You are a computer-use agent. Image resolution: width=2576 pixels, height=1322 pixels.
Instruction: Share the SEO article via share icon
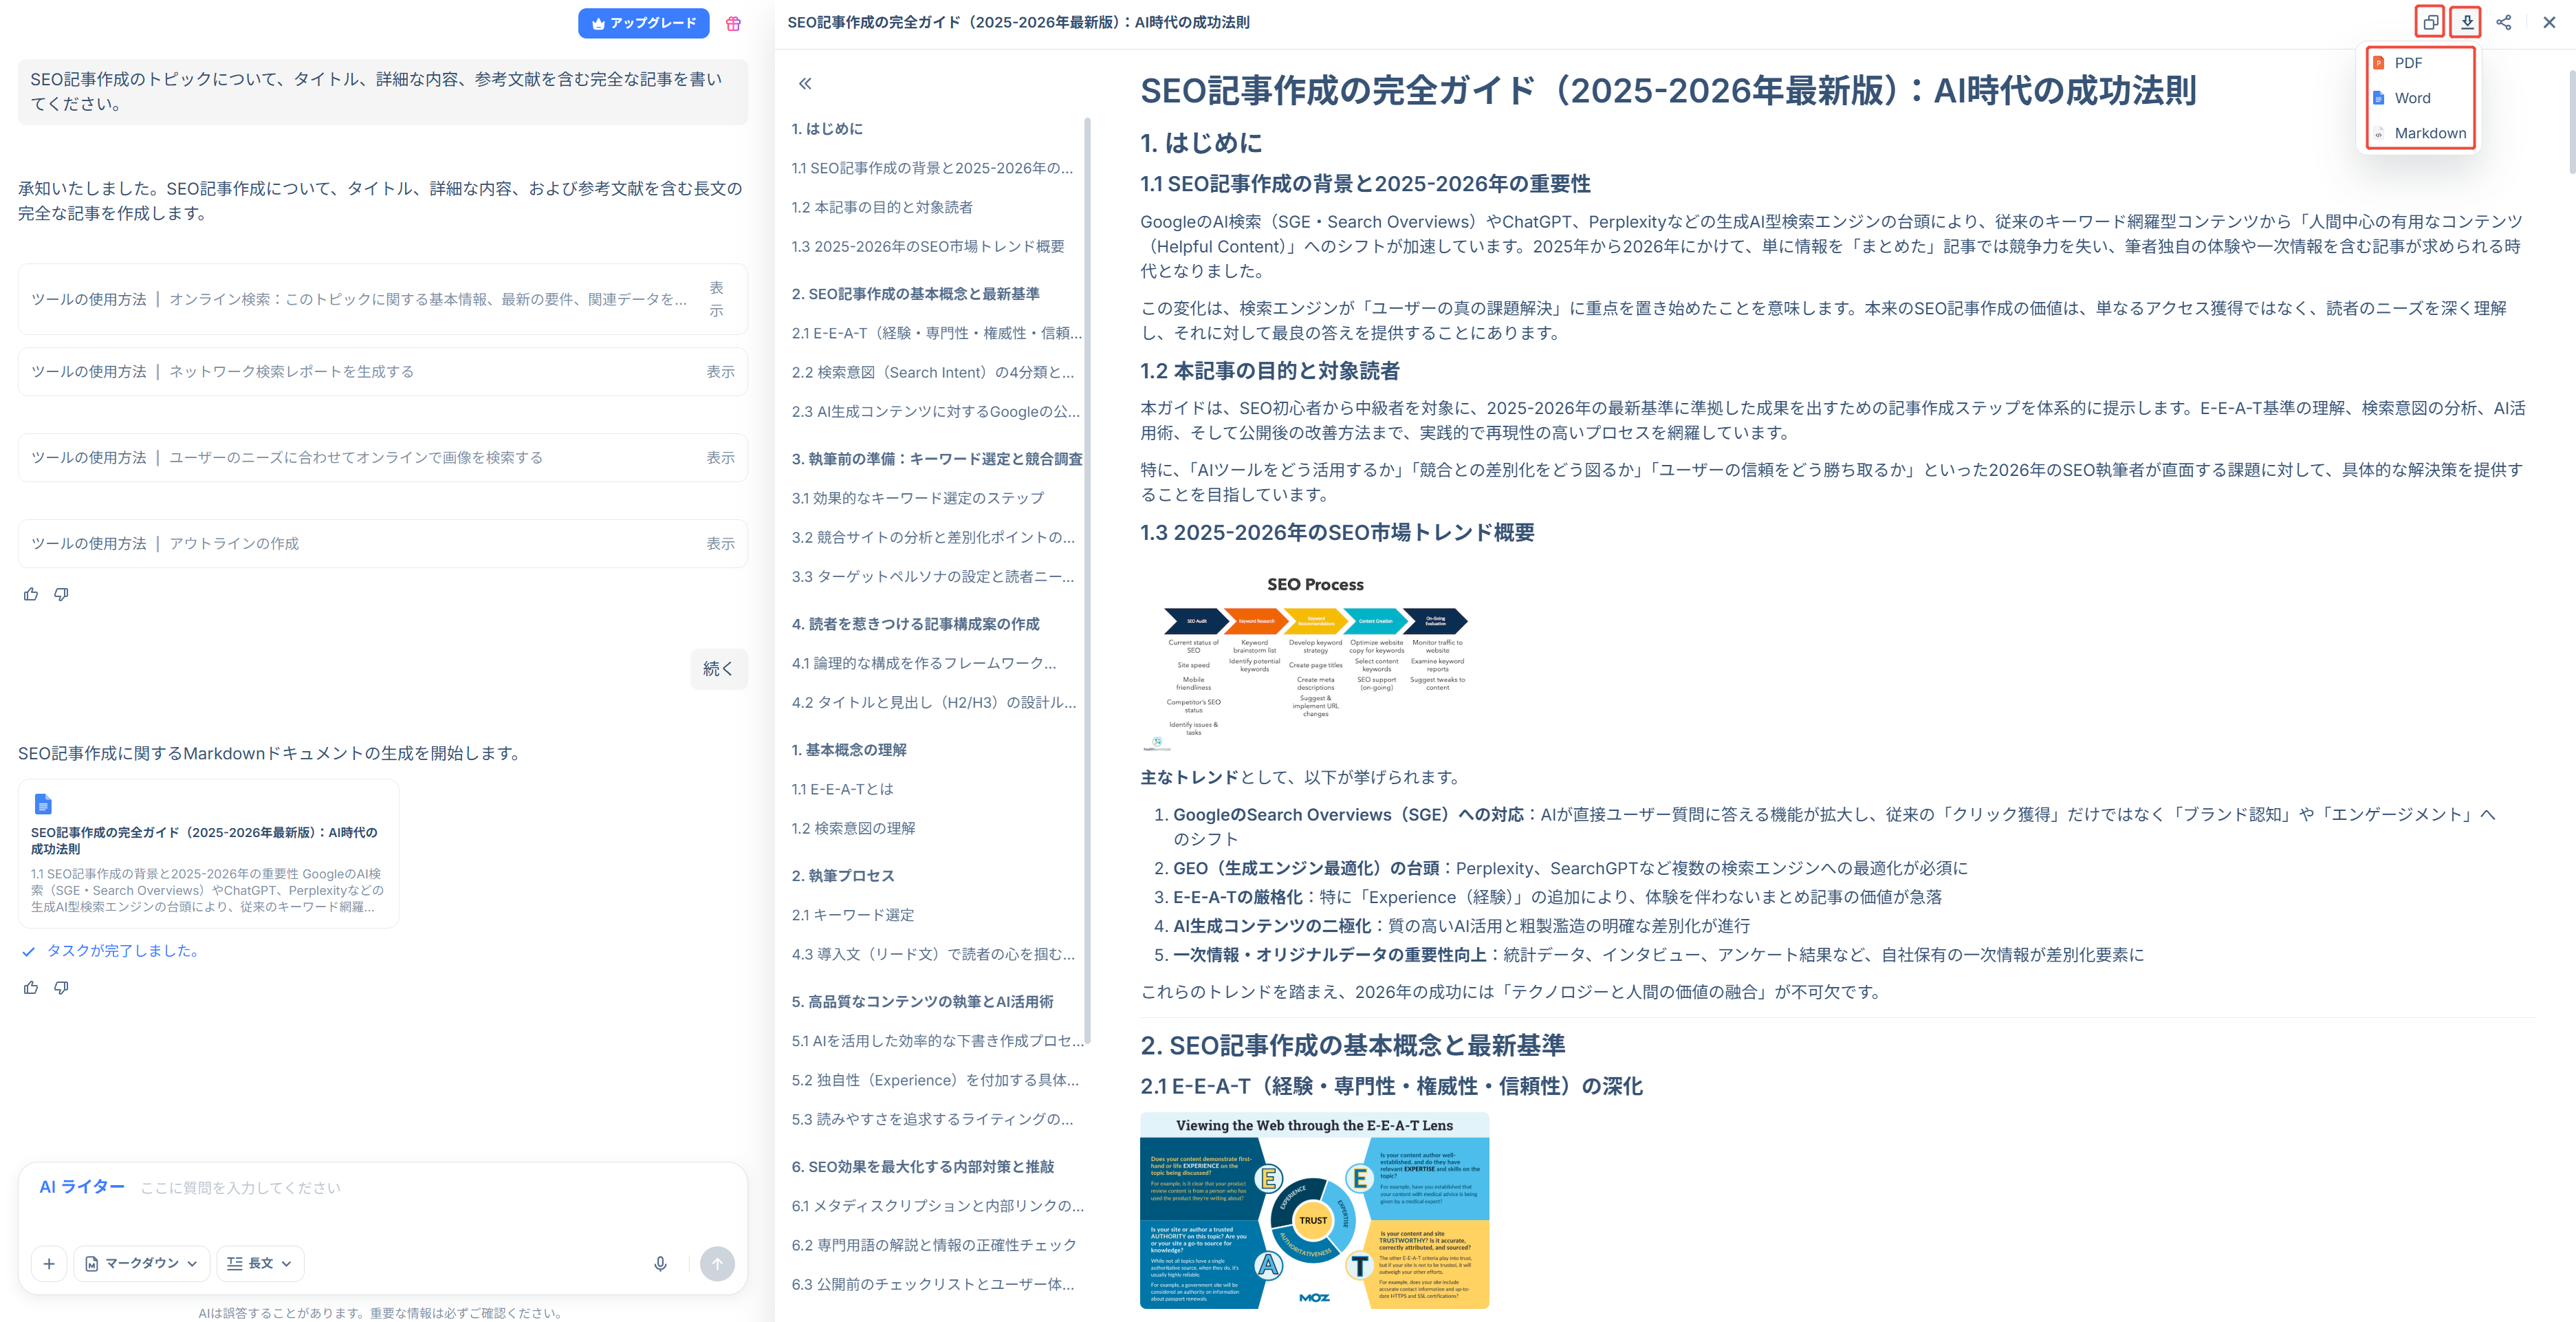pos(2505,22)
